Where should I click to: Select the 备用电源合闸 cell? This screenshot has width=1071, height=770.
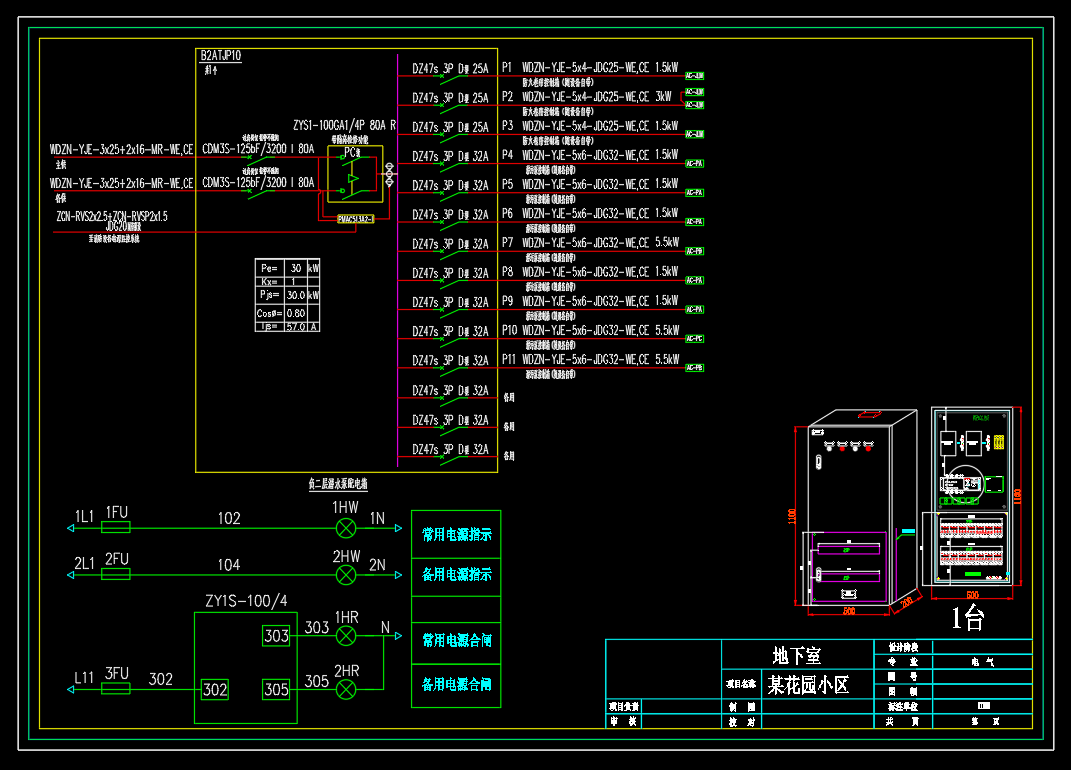(456, 685)
